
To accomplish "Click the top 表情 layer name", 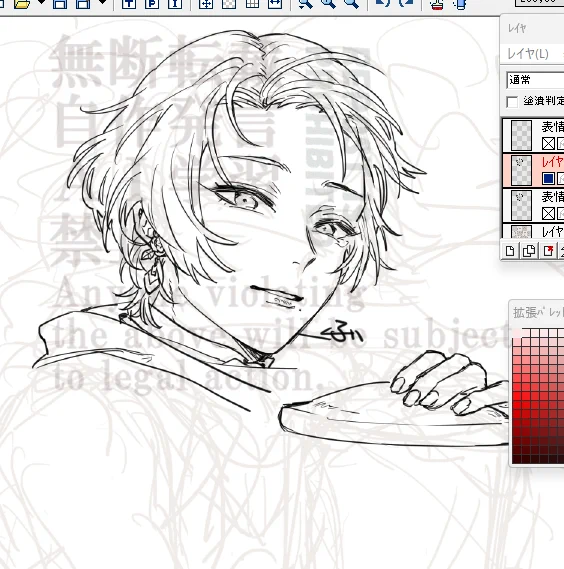I will [x=552, y=127].
